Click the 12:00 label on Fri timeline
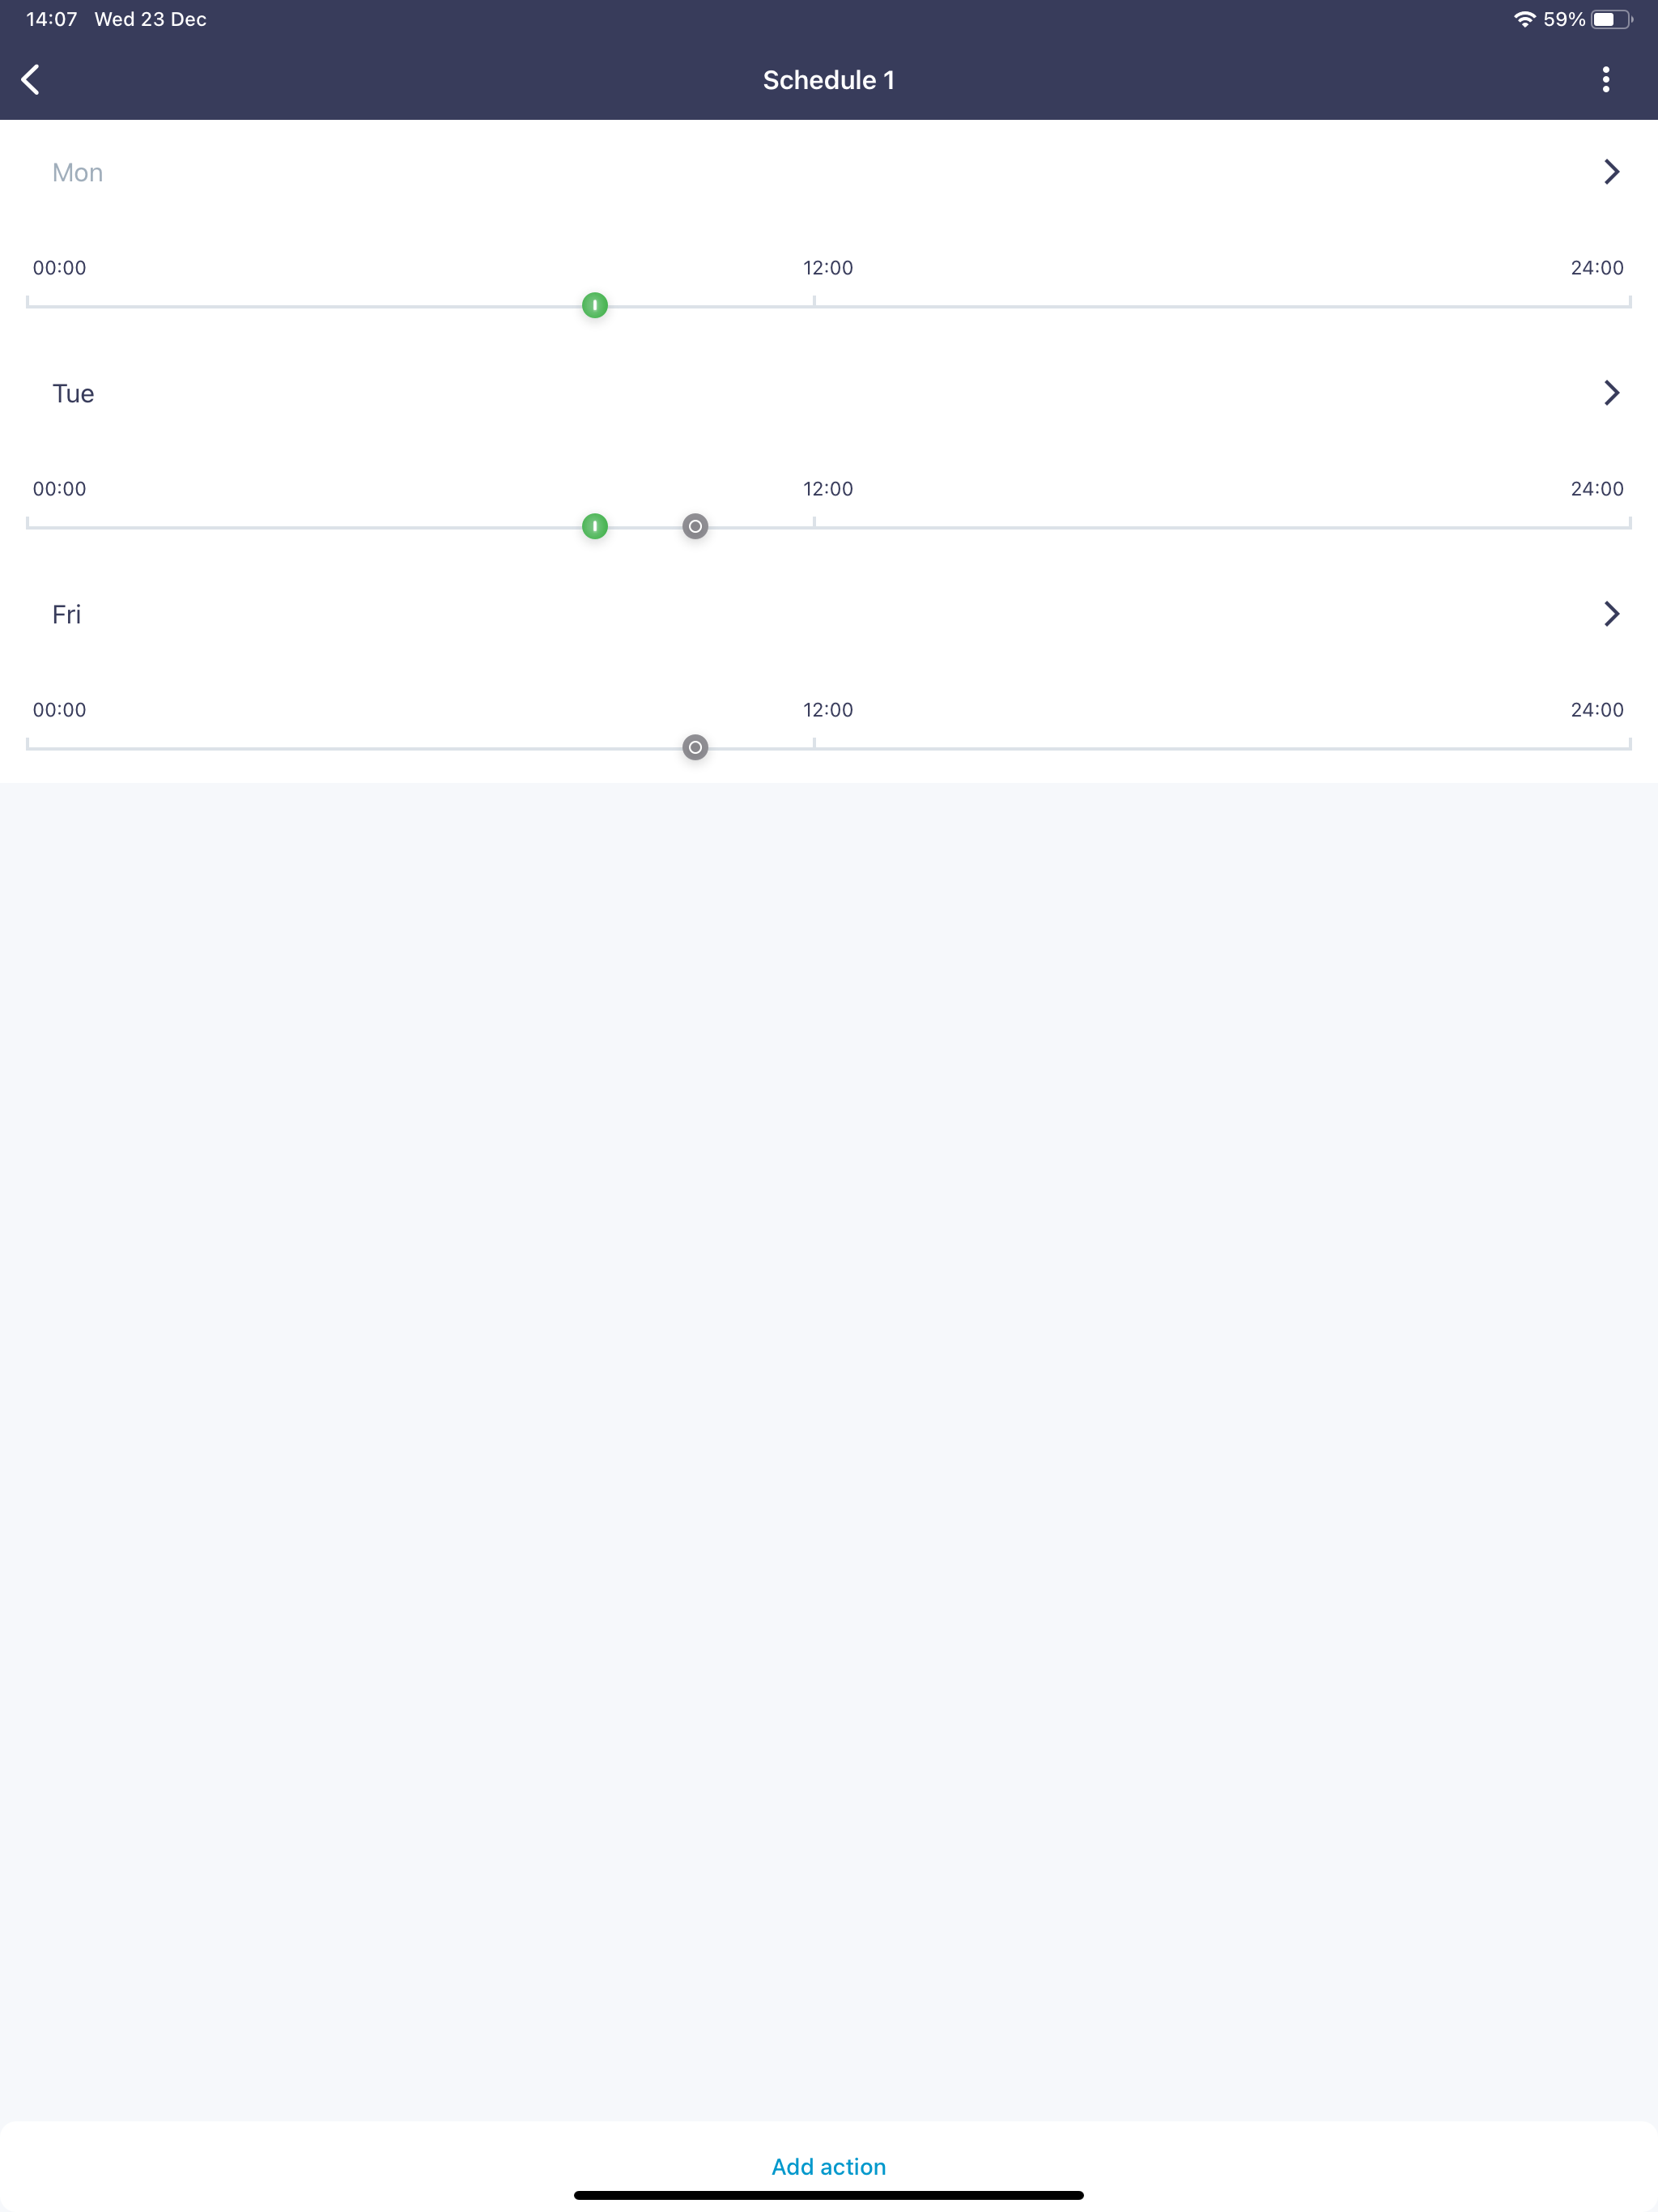This screenshot has height=2212, width=1658. 827,710
